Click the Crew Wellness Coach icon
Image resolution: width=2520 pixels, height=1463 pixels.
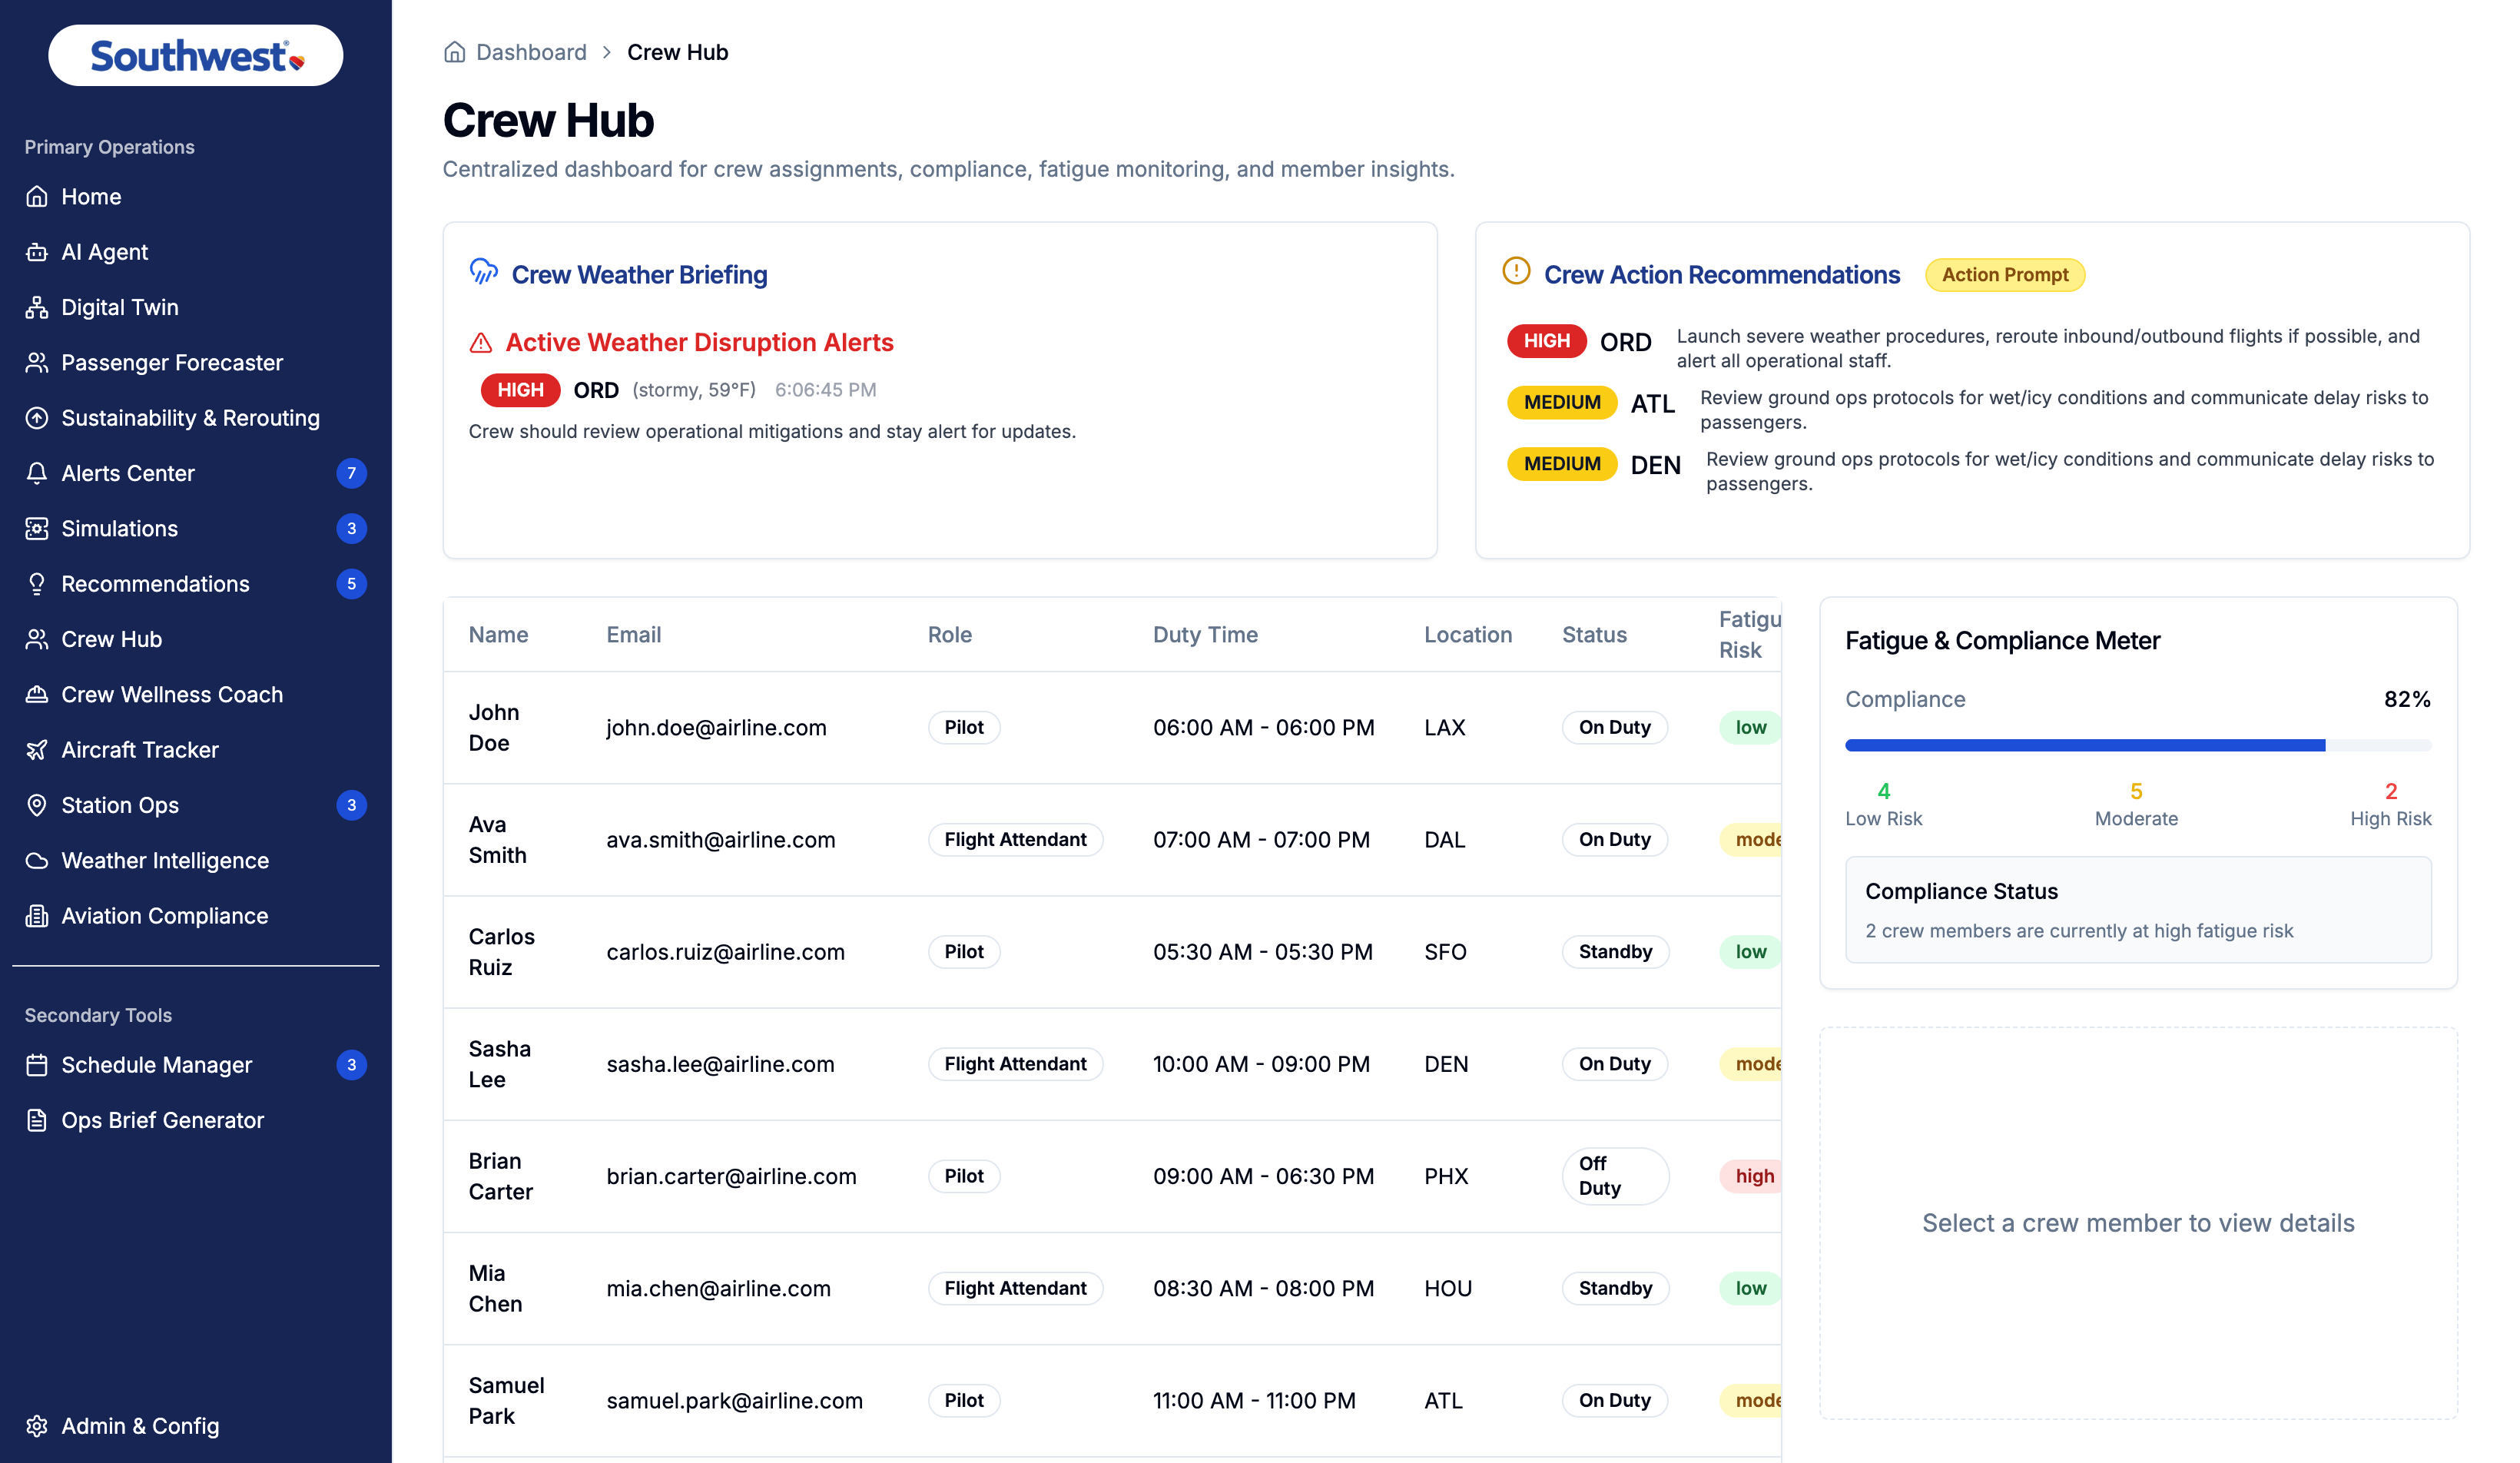click(x=37, y=695)
